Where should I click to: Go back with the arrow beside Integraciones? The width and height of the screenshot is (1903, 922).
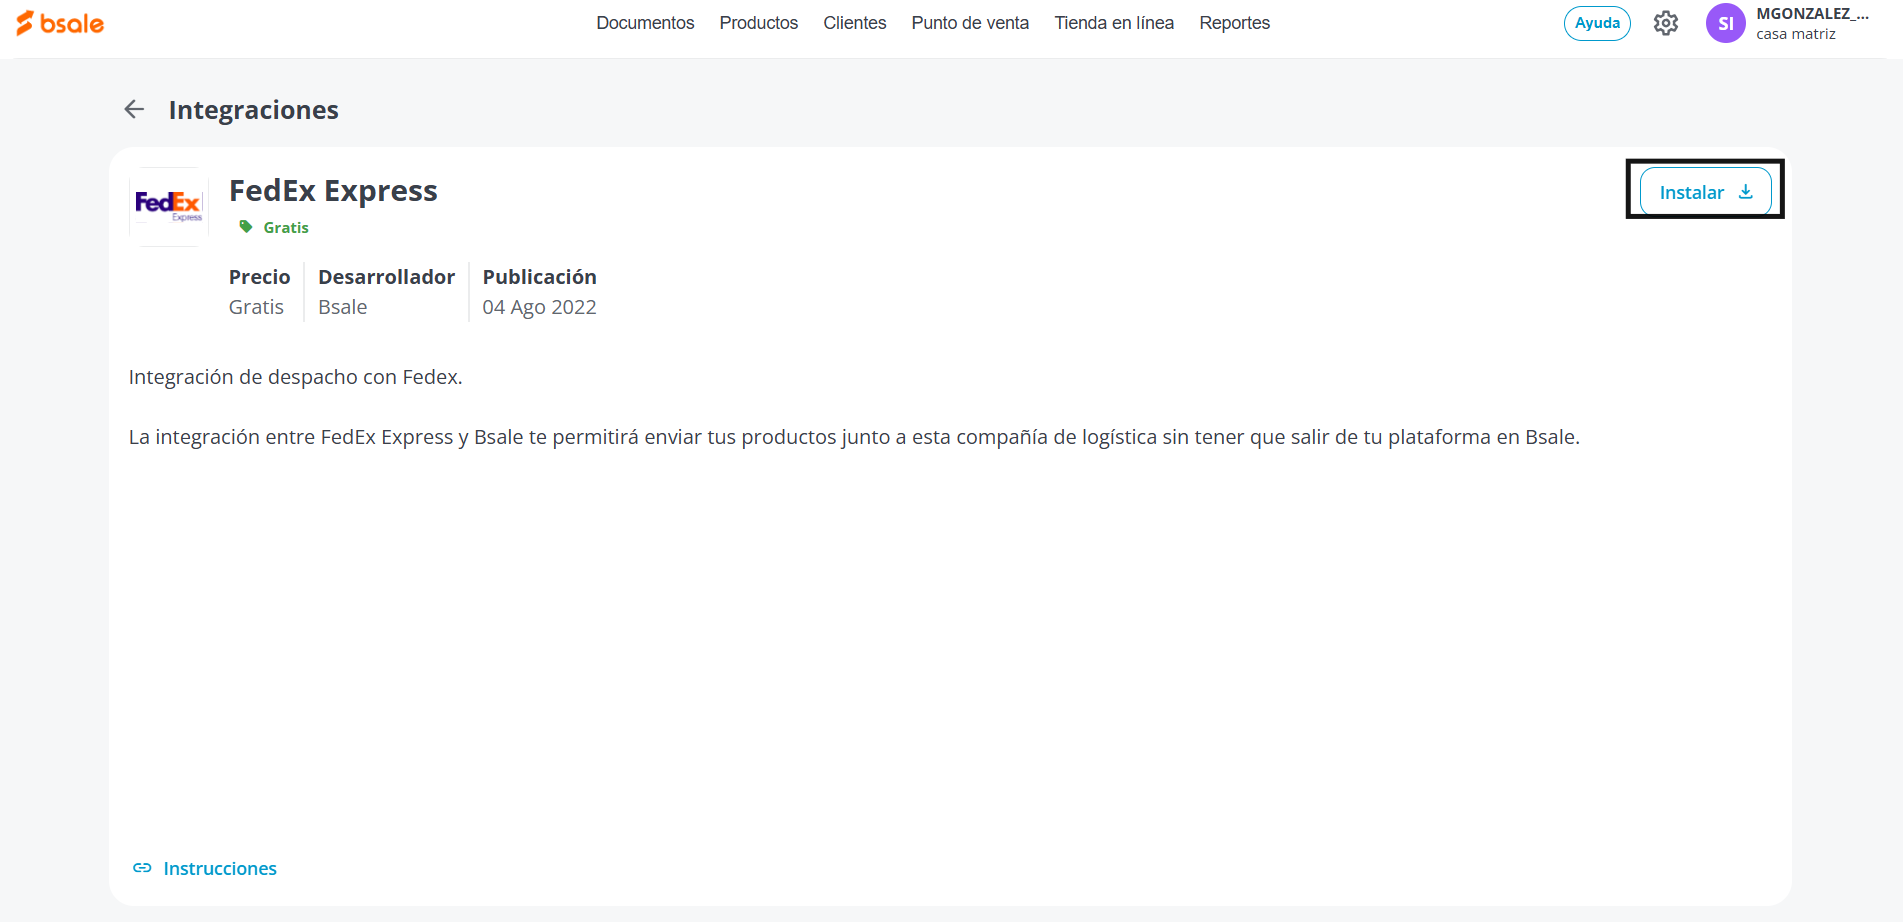point(134,109)
